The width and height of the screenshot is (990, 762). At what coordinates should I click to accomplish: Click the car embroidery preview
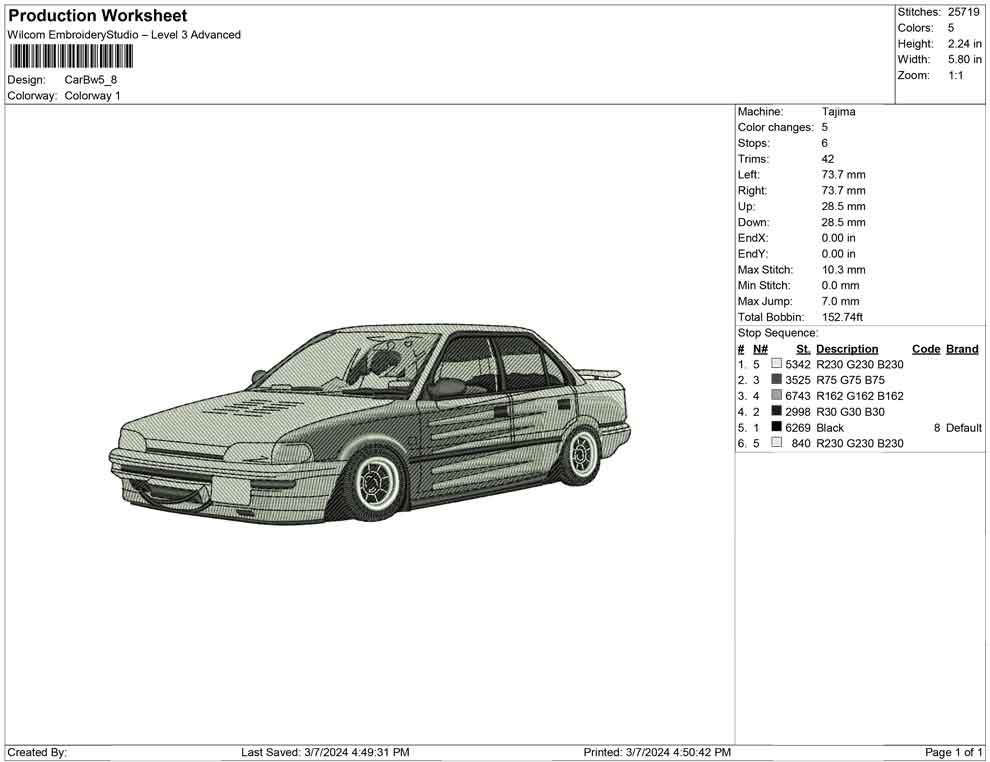[370, 424]
